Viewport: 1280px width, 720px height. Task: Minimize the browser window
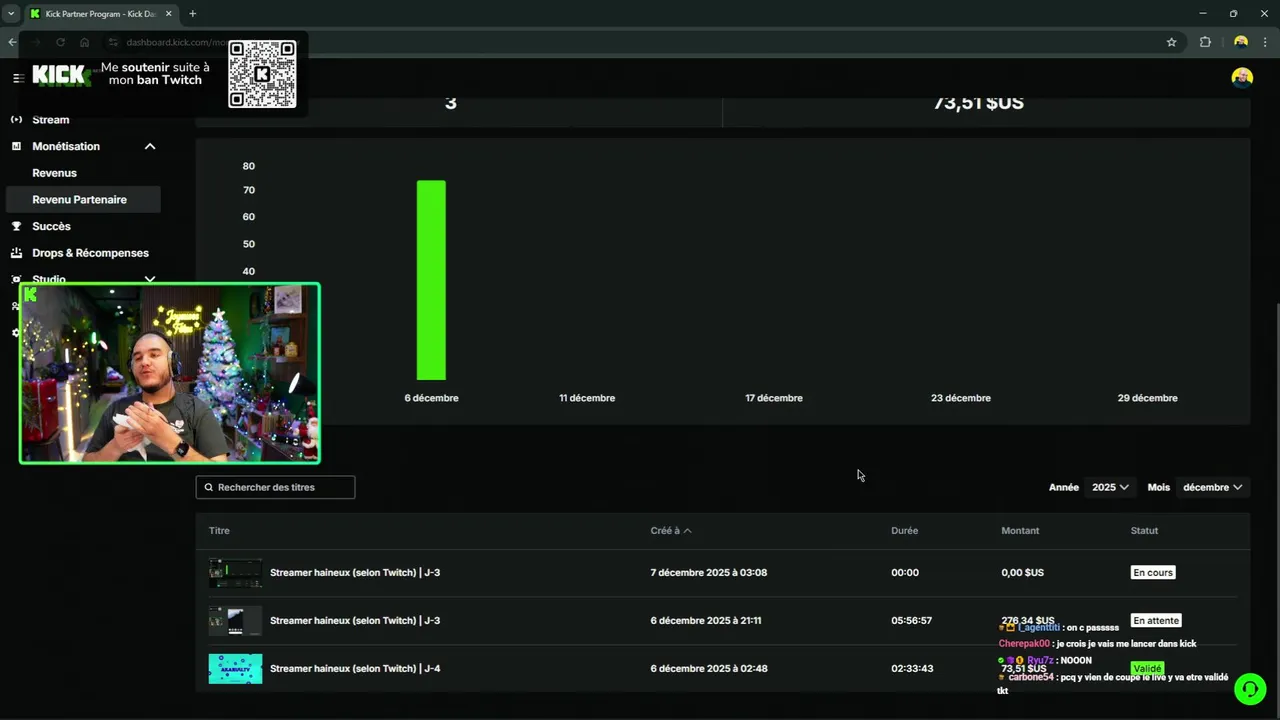(1201, 14)
